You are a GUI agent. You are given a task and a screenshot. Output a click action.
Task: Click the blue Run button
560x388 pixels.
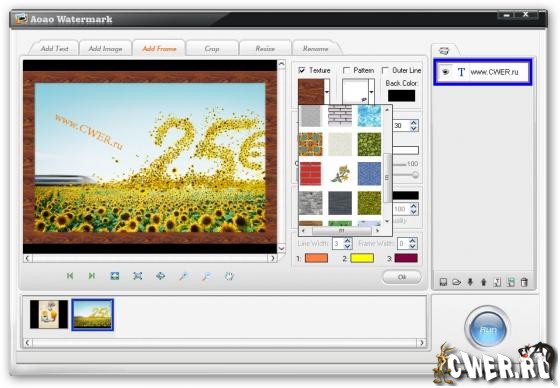(488, 329)
